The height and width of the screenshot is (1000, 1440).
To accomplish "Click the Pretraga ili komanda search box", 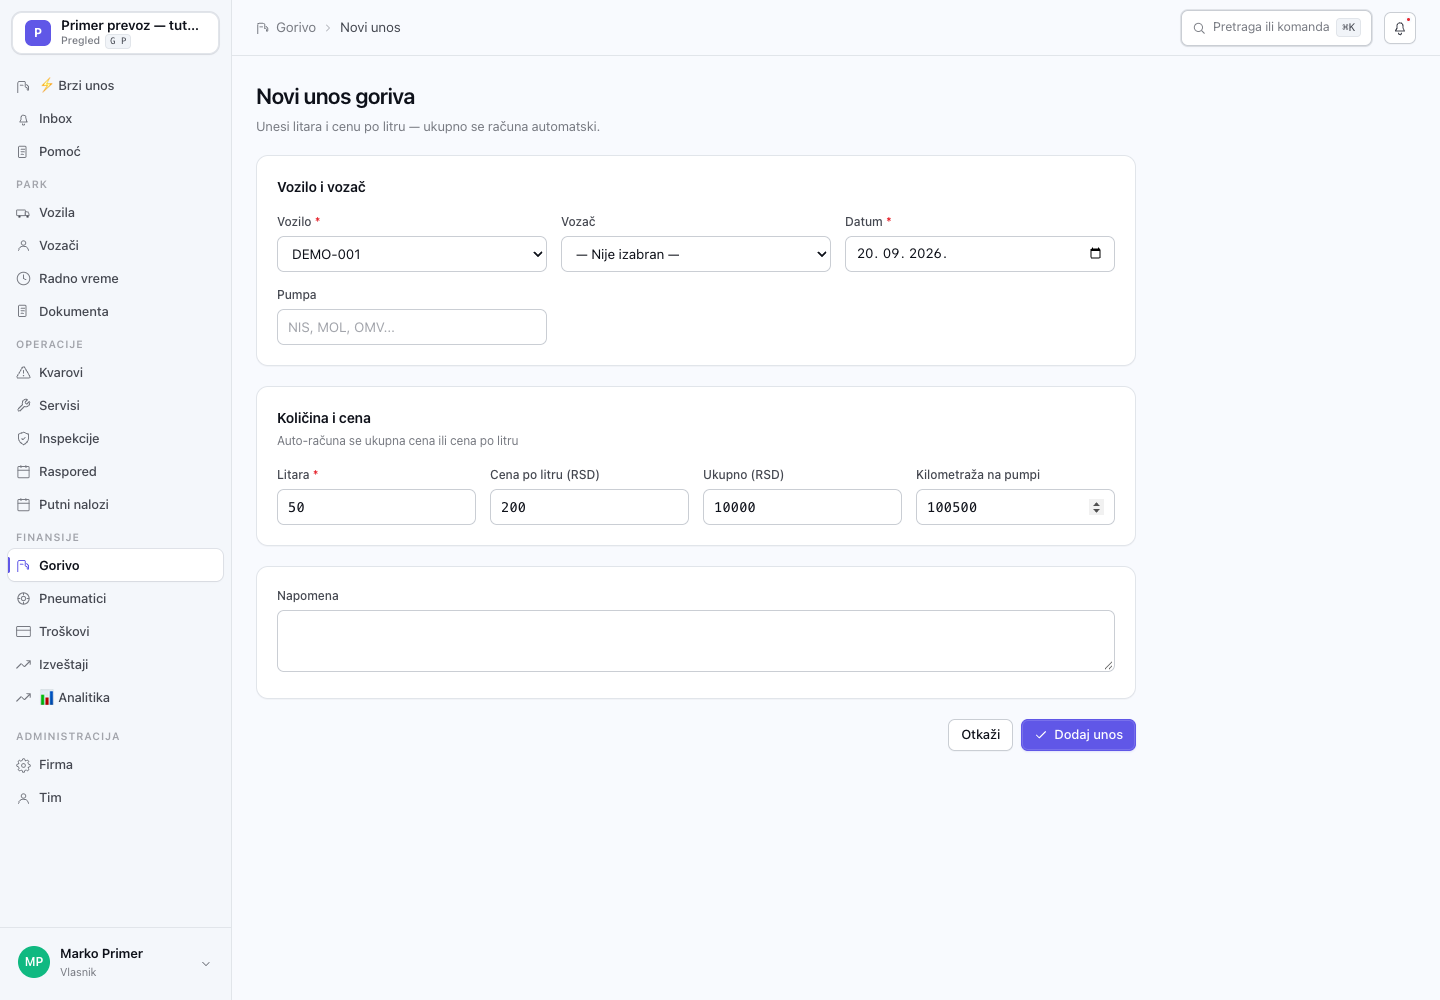I will coord(1276,28).
